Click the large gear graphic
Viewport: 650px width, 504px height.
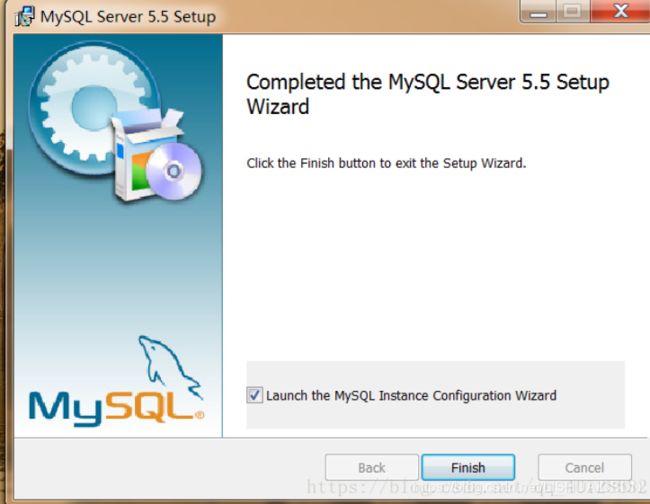point(89,108)
